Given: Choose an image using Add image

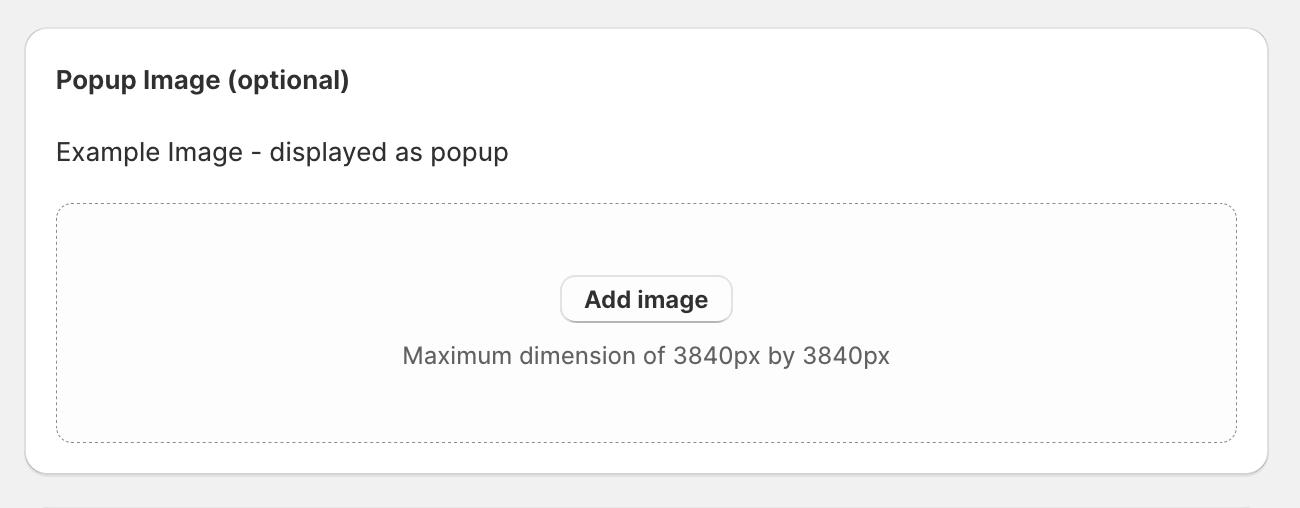Looking at the screenshot, I should 646,300.
